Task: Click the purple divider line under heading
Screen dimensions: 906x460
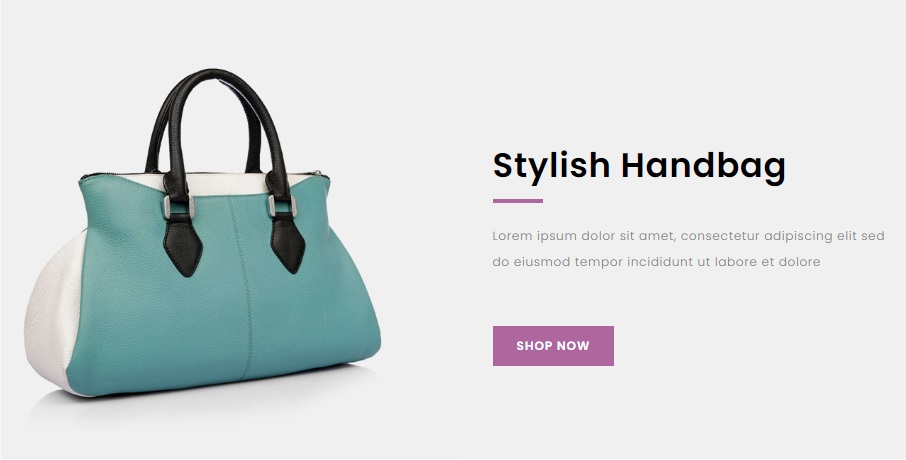Action: [x=518, y=201]
